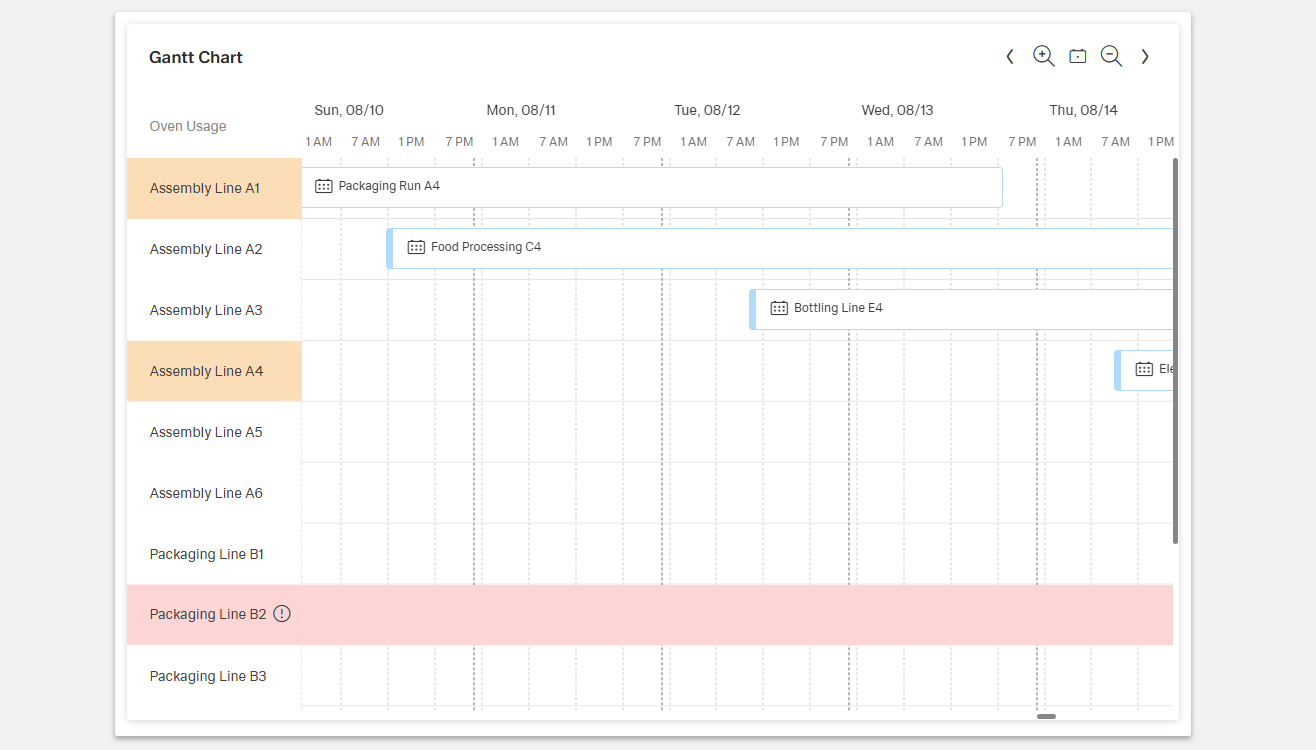This screenshot has height=750, width=1316.
Task: Click the calendar icon on Bottling Line E4
Action: 778,308
